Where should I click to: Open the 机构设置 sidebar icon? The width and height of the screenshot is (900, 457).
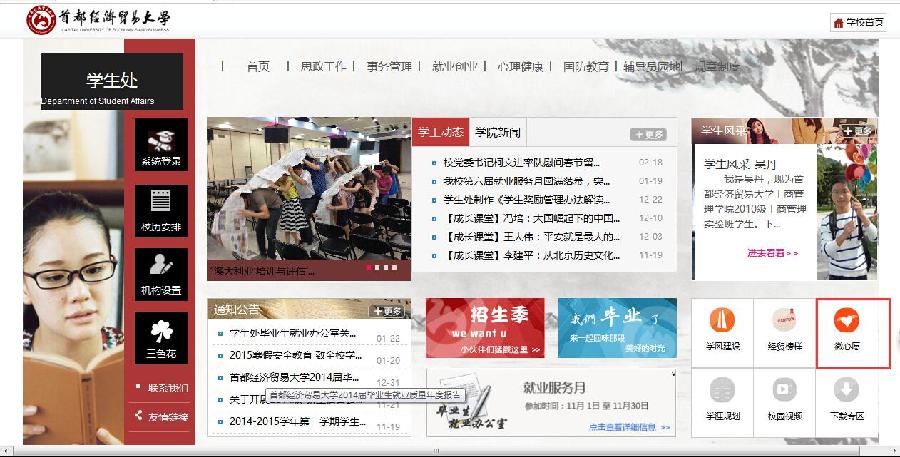tap(161, 274)
